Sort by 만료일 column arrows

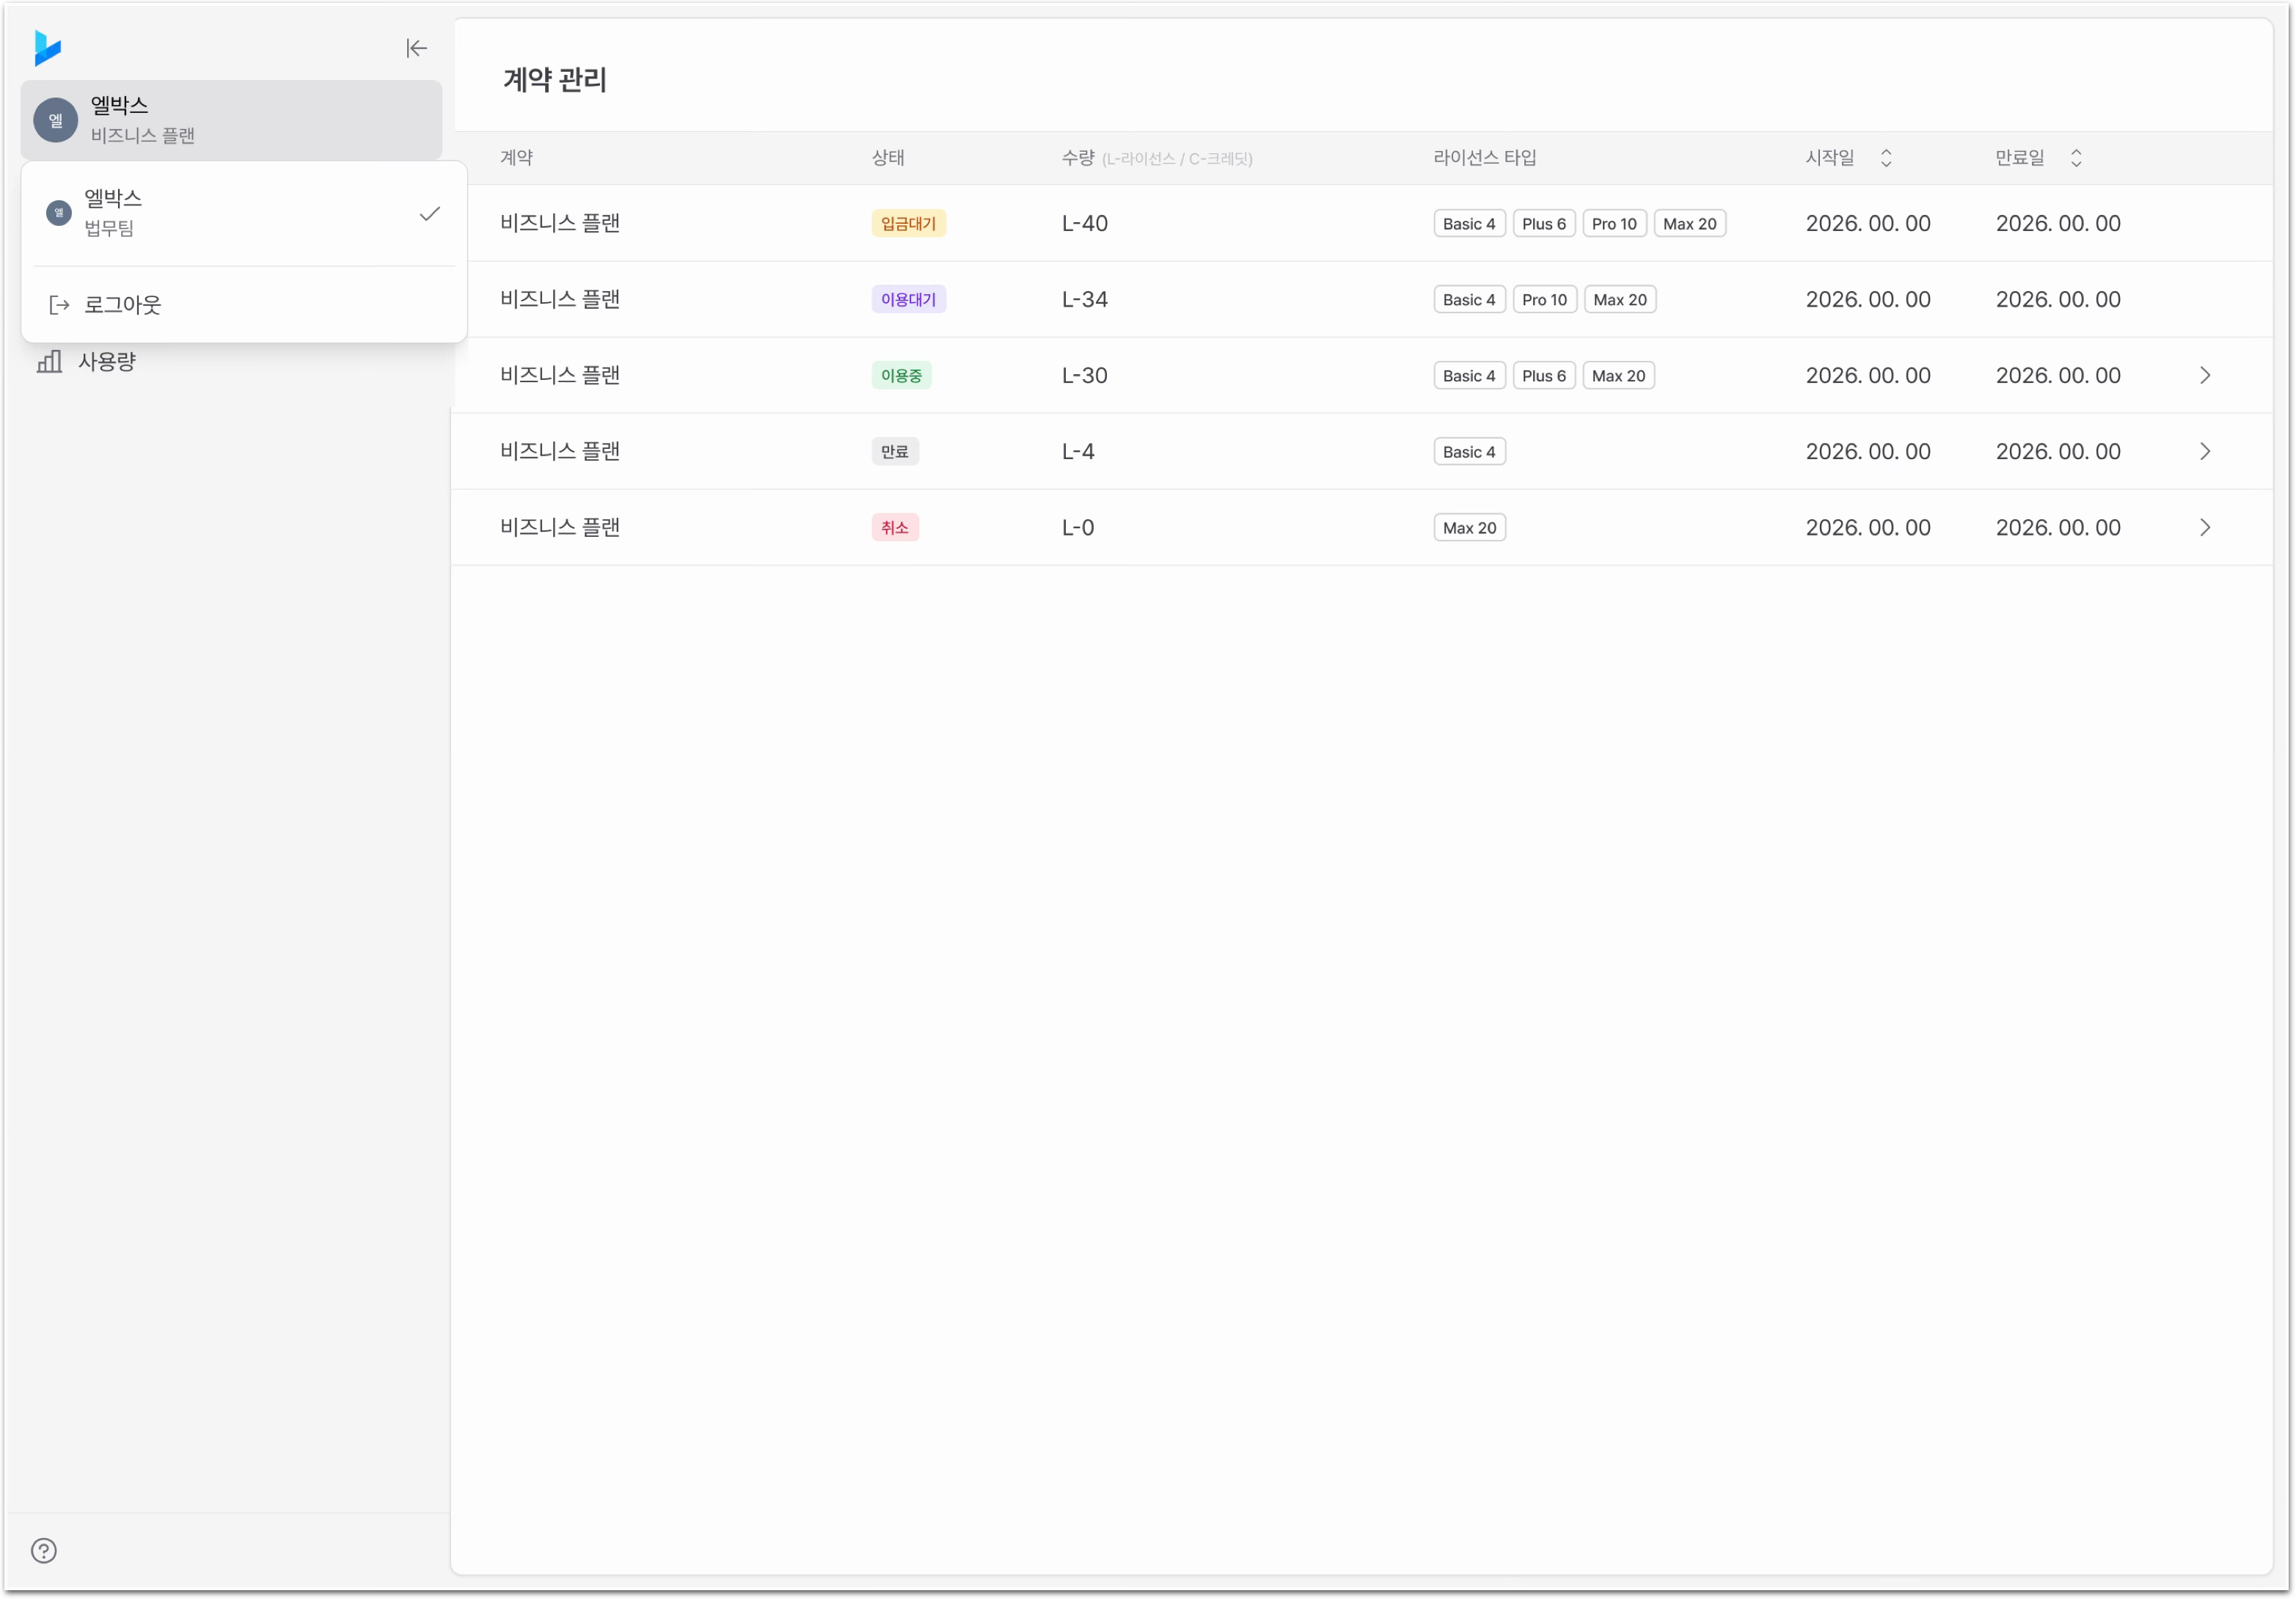click(2076, 158)
